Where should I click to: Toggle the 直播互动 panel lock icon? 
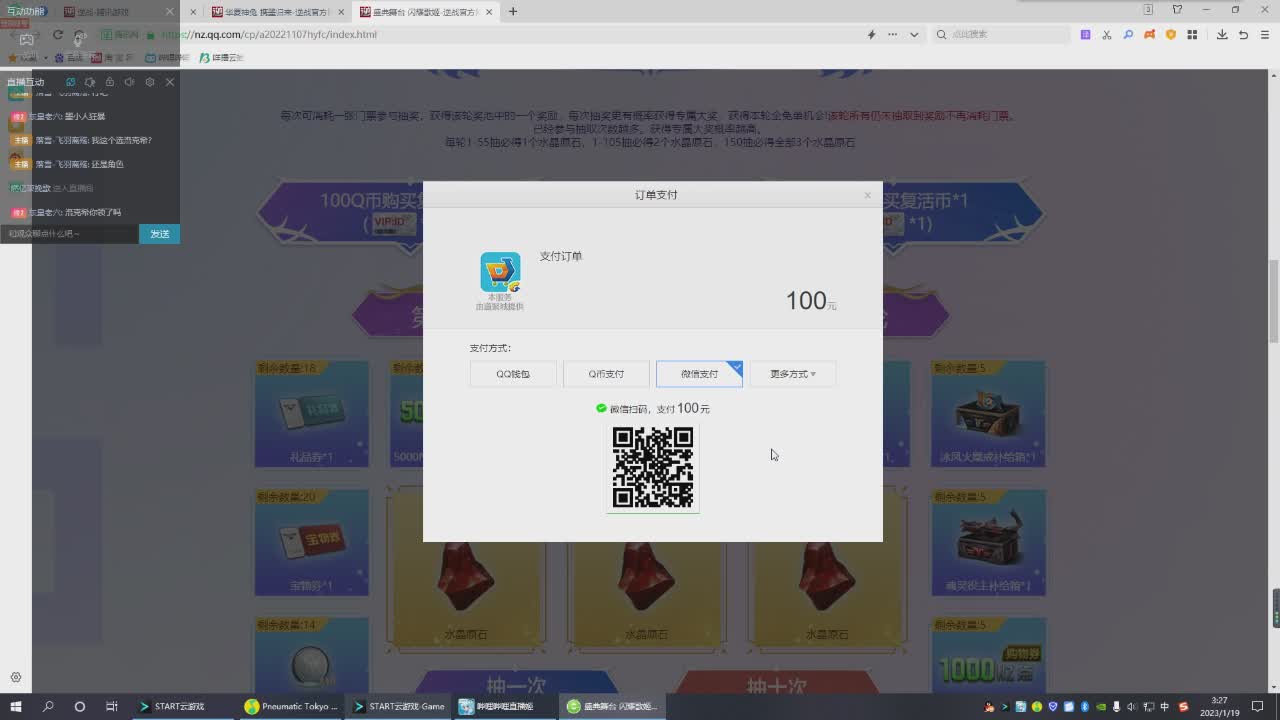point(110,82)
